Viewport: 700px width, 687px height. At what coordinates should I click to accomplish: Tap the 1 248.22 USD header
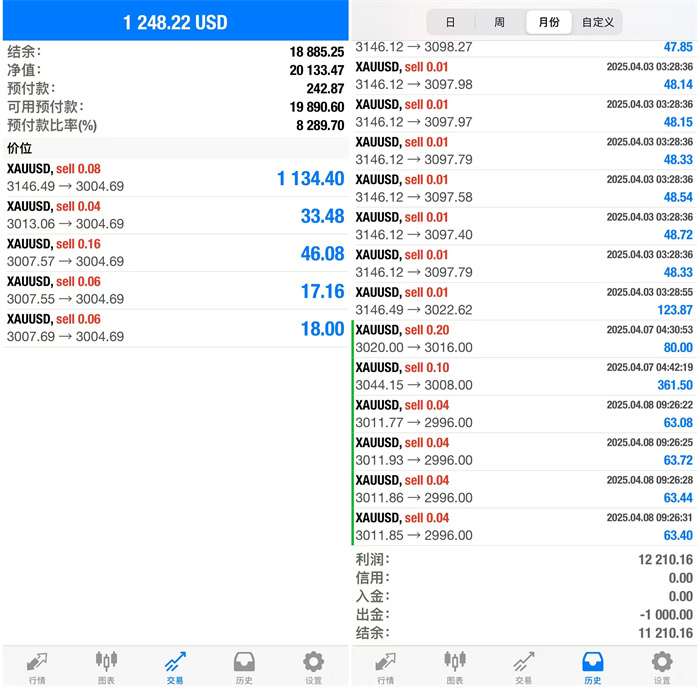175,22
